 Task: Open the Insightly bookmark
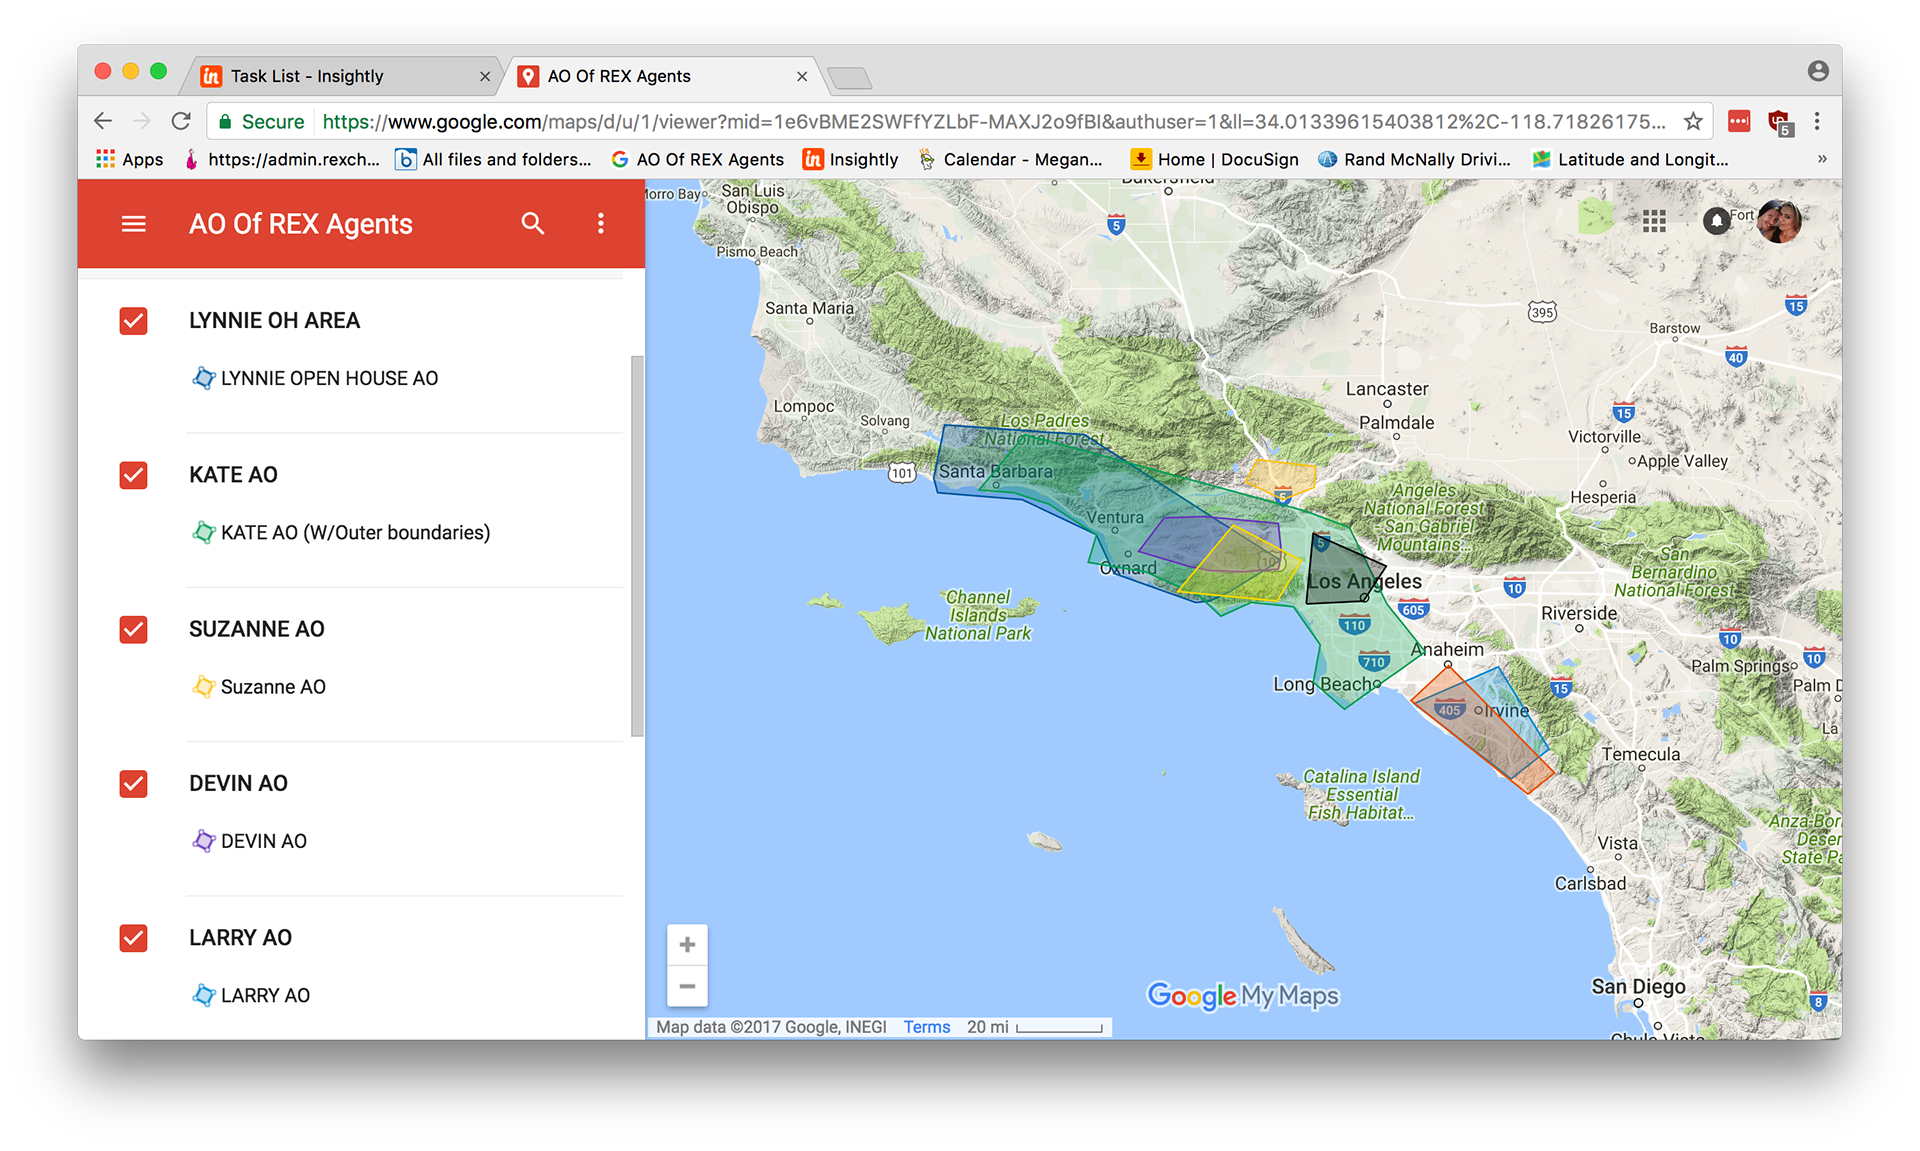[851, 159]
